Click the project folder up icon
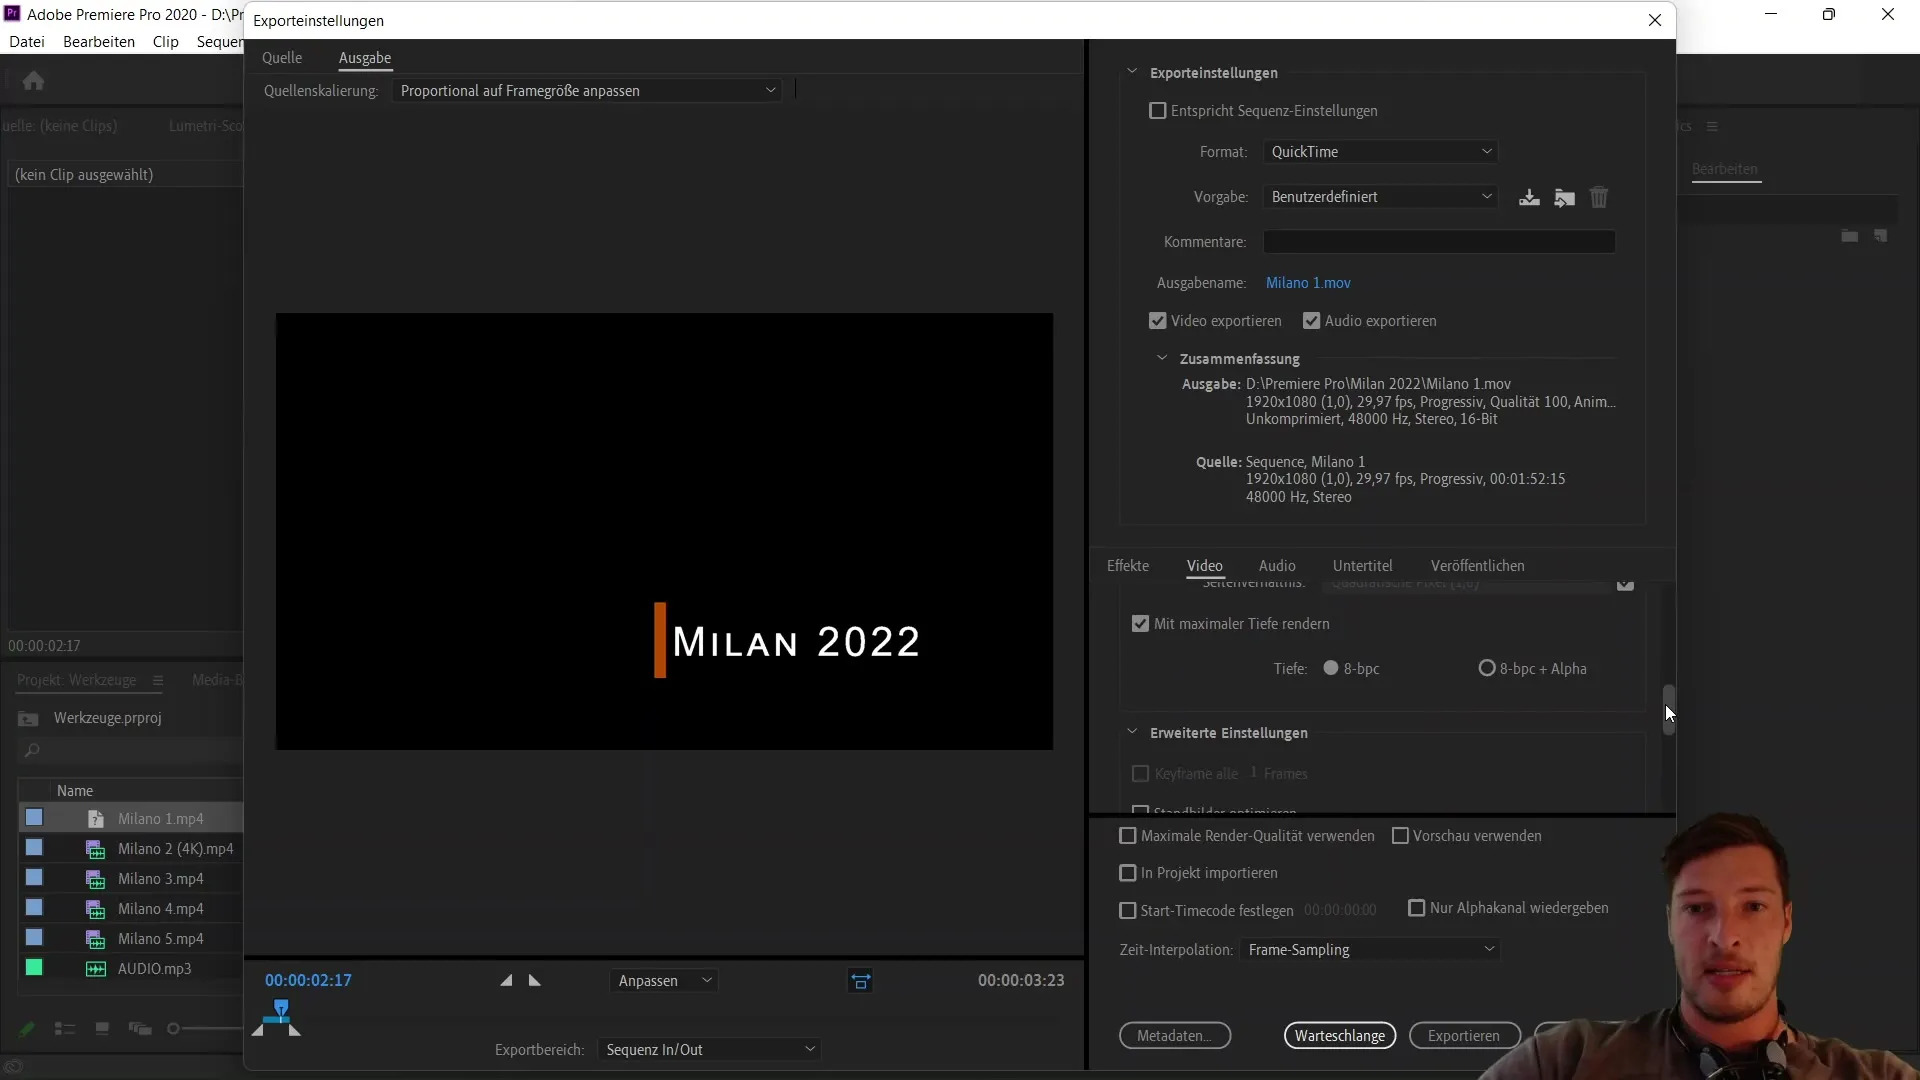The height and width of the screenshot is (1080, 1920). (x=28, y=719)
